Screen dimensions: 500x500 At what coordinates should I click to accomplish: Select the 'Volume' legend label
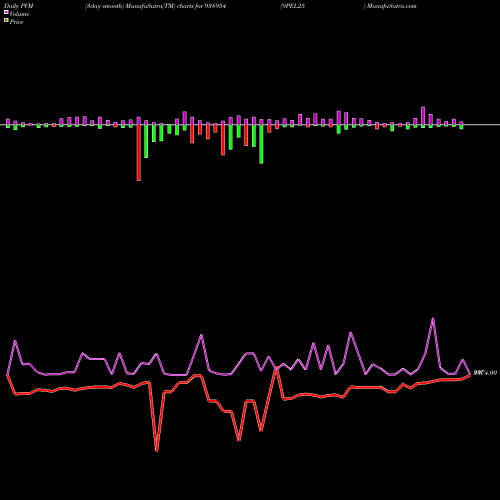[19, 14]
